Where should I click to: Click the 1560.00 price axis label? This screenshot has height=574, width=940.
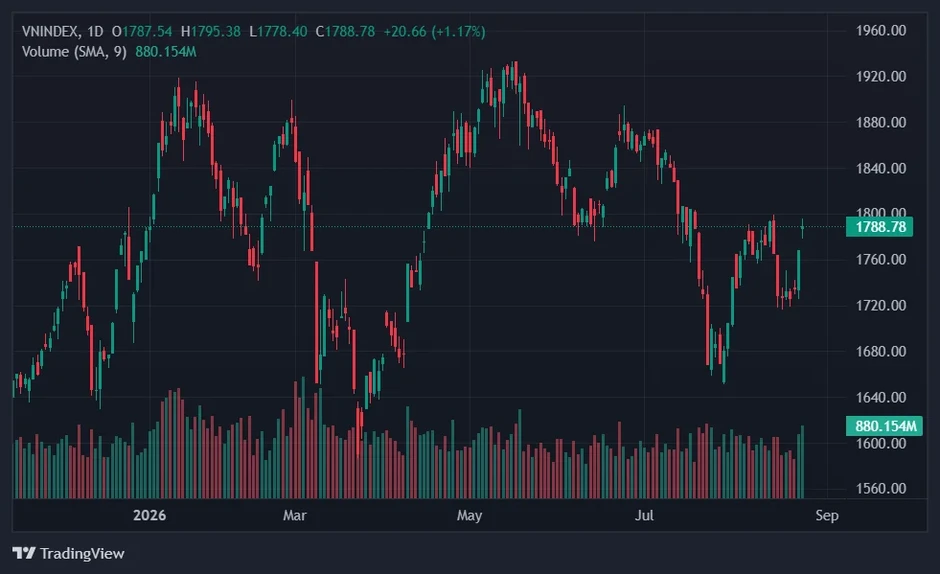(881, 488)
